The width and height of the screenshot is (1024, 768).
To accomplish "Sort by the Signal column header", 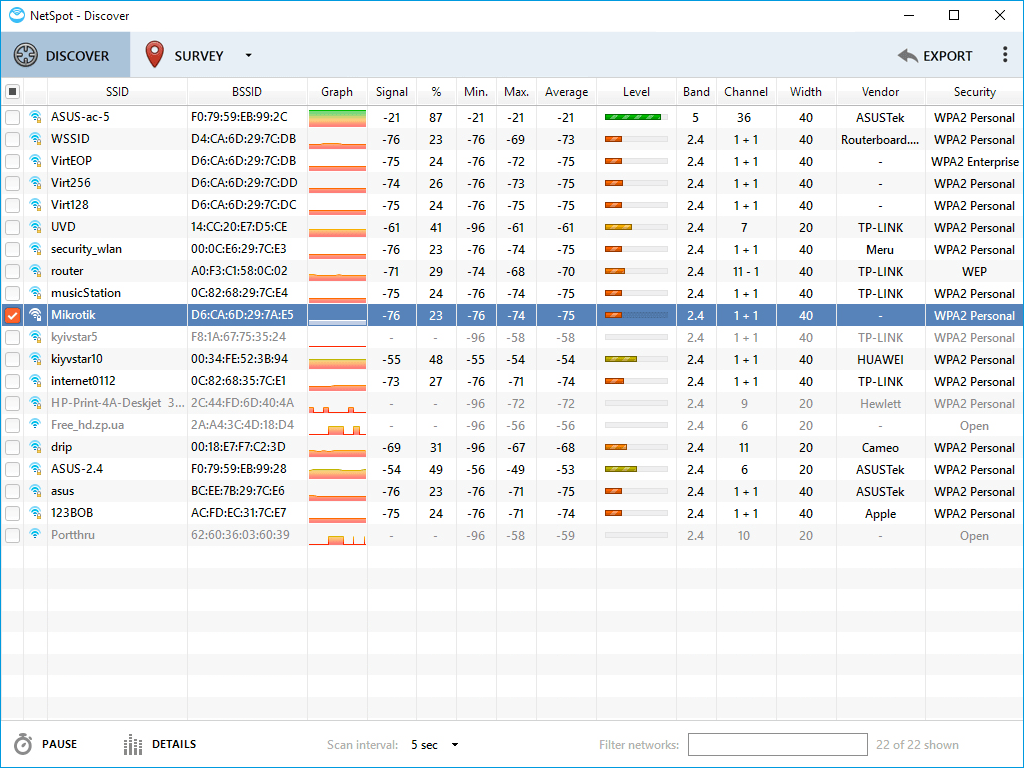I will pos(392,92).
